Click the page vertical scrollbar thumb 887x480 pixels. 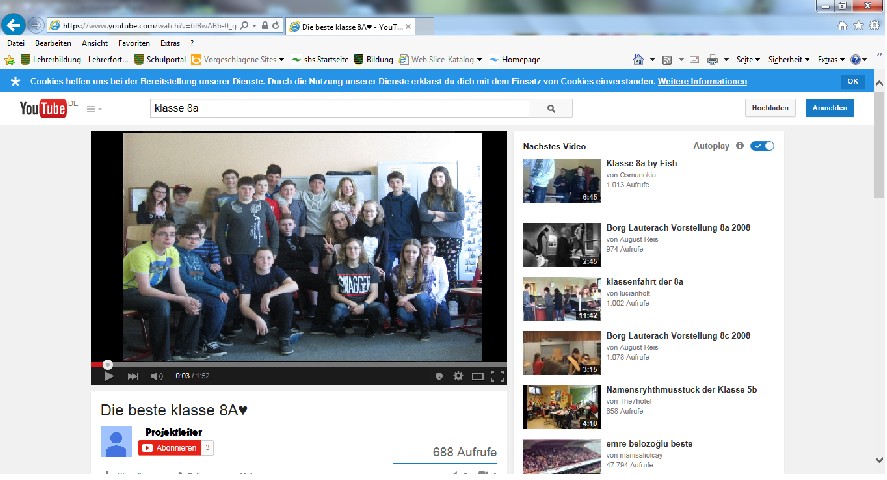[x=879, y=144]
